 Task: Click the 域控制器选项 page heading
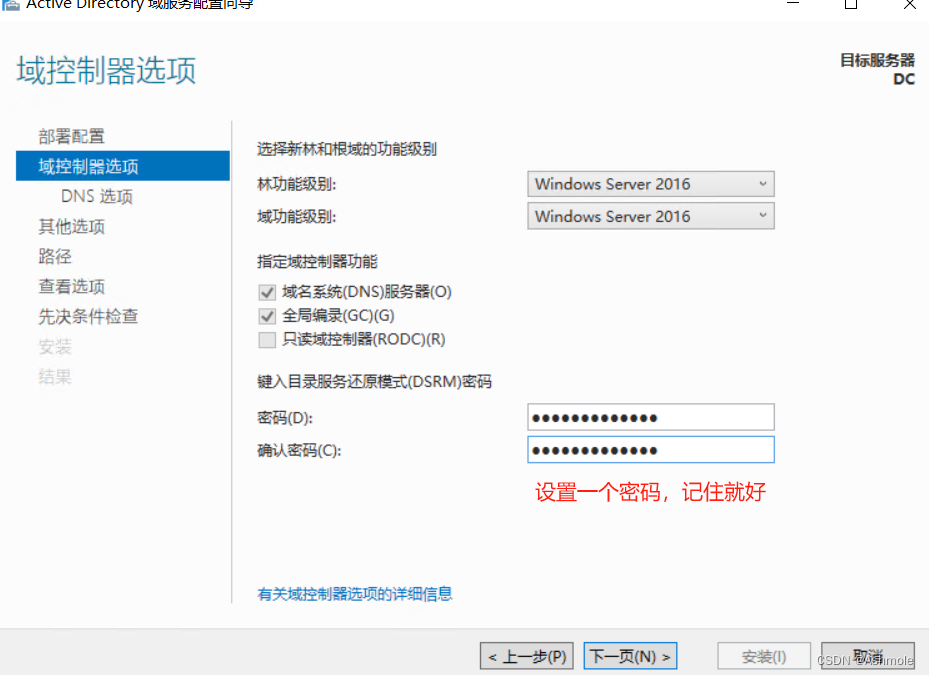point(106,71)
